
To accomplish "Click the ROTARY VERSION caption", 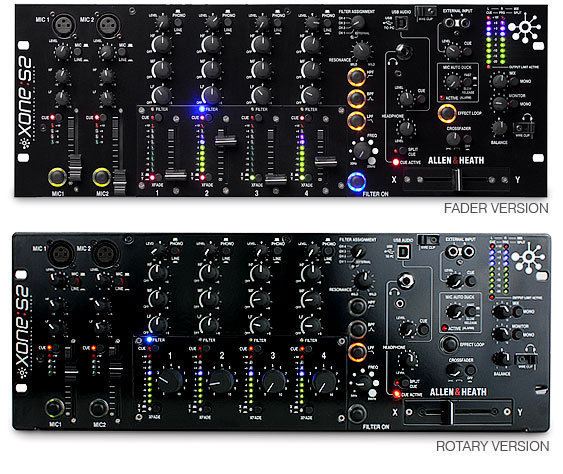I will [x=493, y=446].
